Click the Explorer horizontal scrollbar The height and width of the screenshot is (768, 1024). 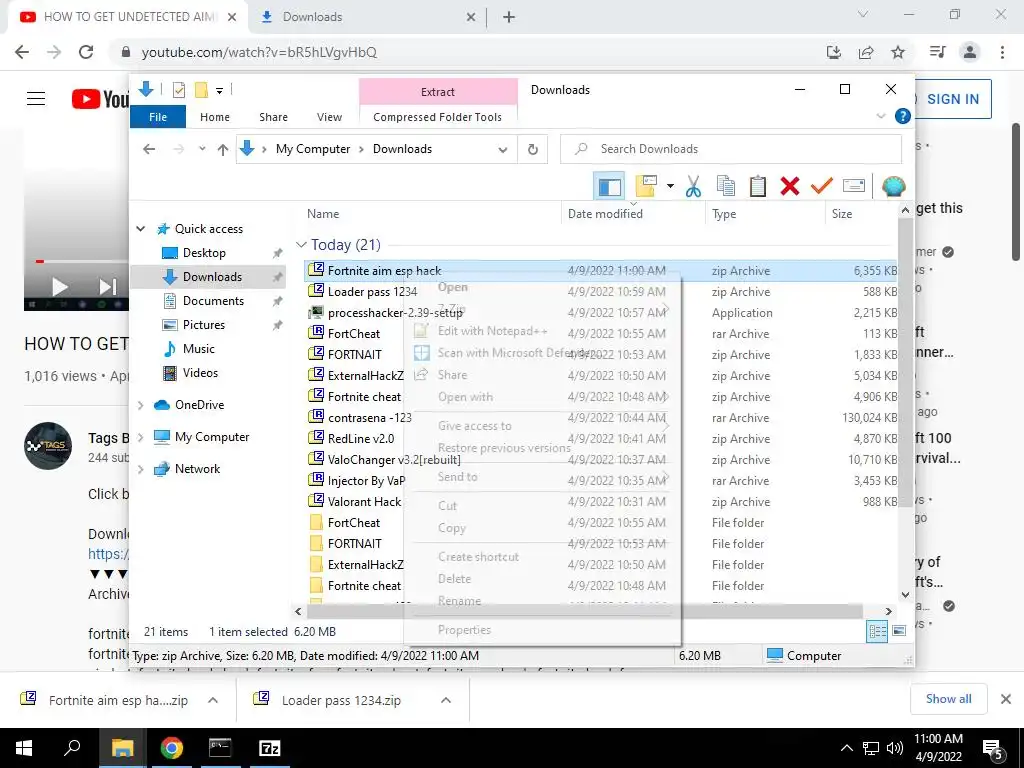pyautogui.click(x=585, y=611)
